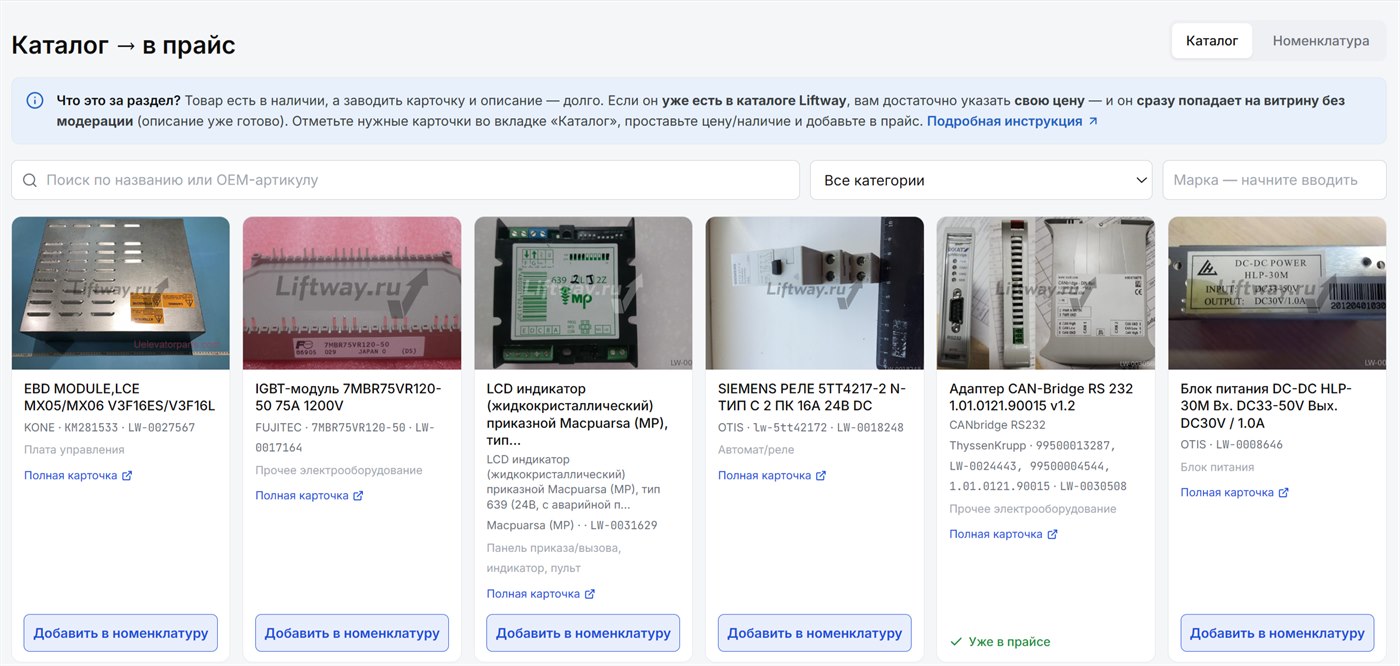Click the SIEMENS РЕЛЕ product photo
The image size is (1400, 666).
pos(815,293)
